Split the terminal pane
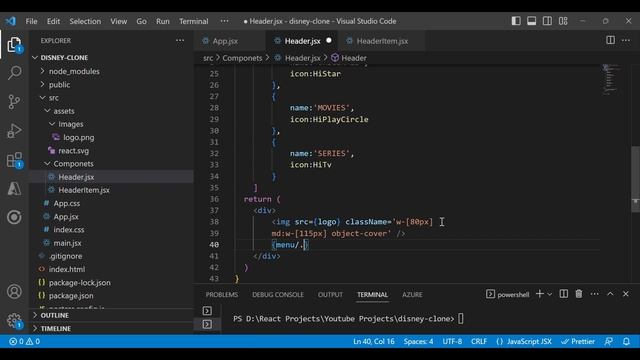The width and height of the screenshot is (640, 360). click(564, 294)
